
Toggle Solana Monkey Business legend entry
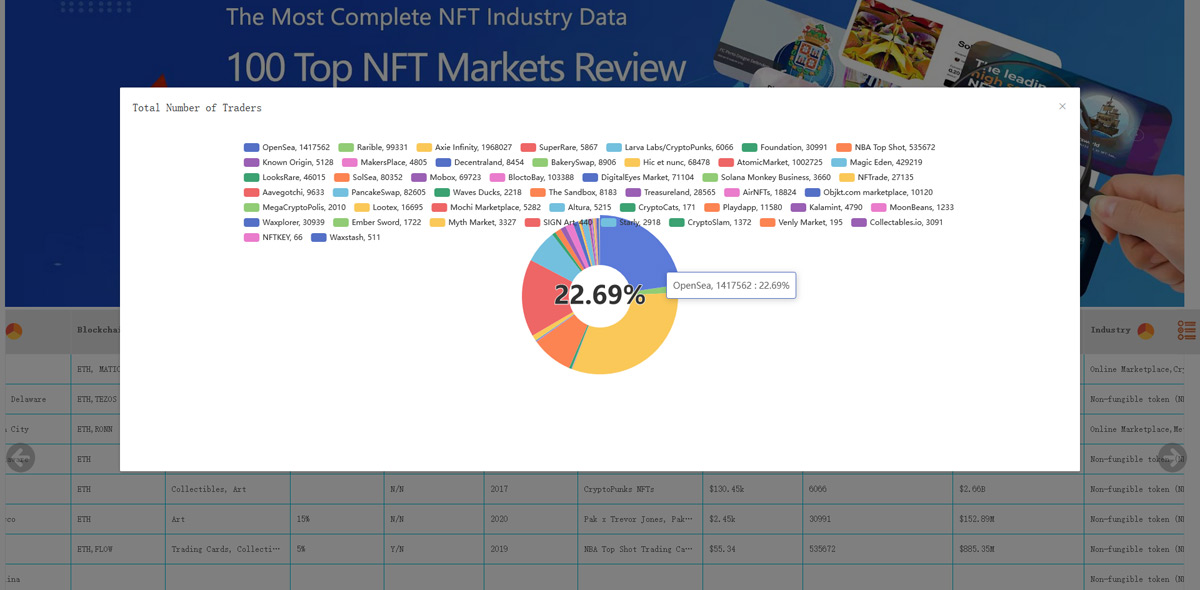[x=766, y=177]
